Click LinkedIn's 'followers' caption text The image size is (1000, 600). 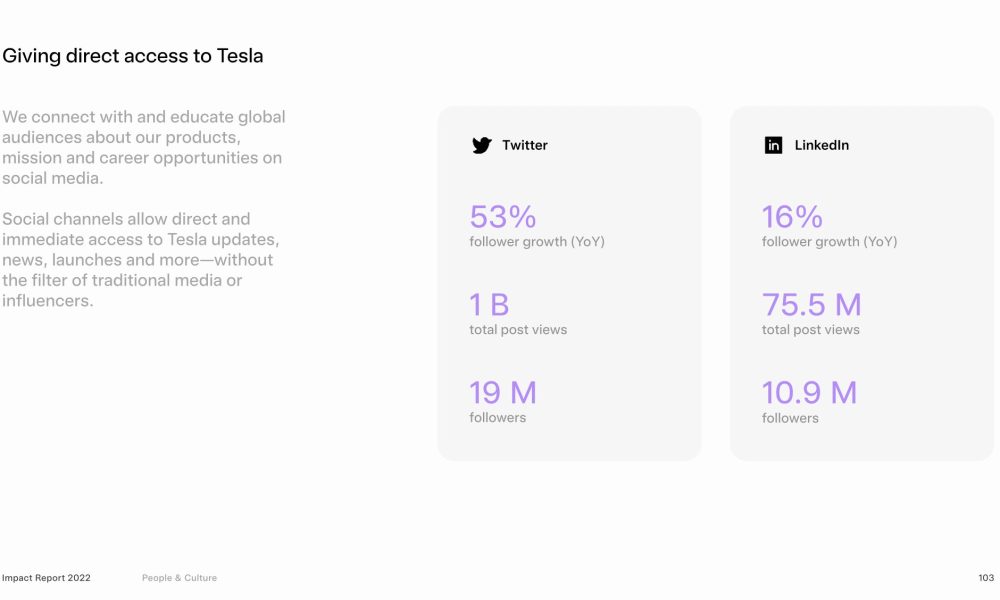790,418
